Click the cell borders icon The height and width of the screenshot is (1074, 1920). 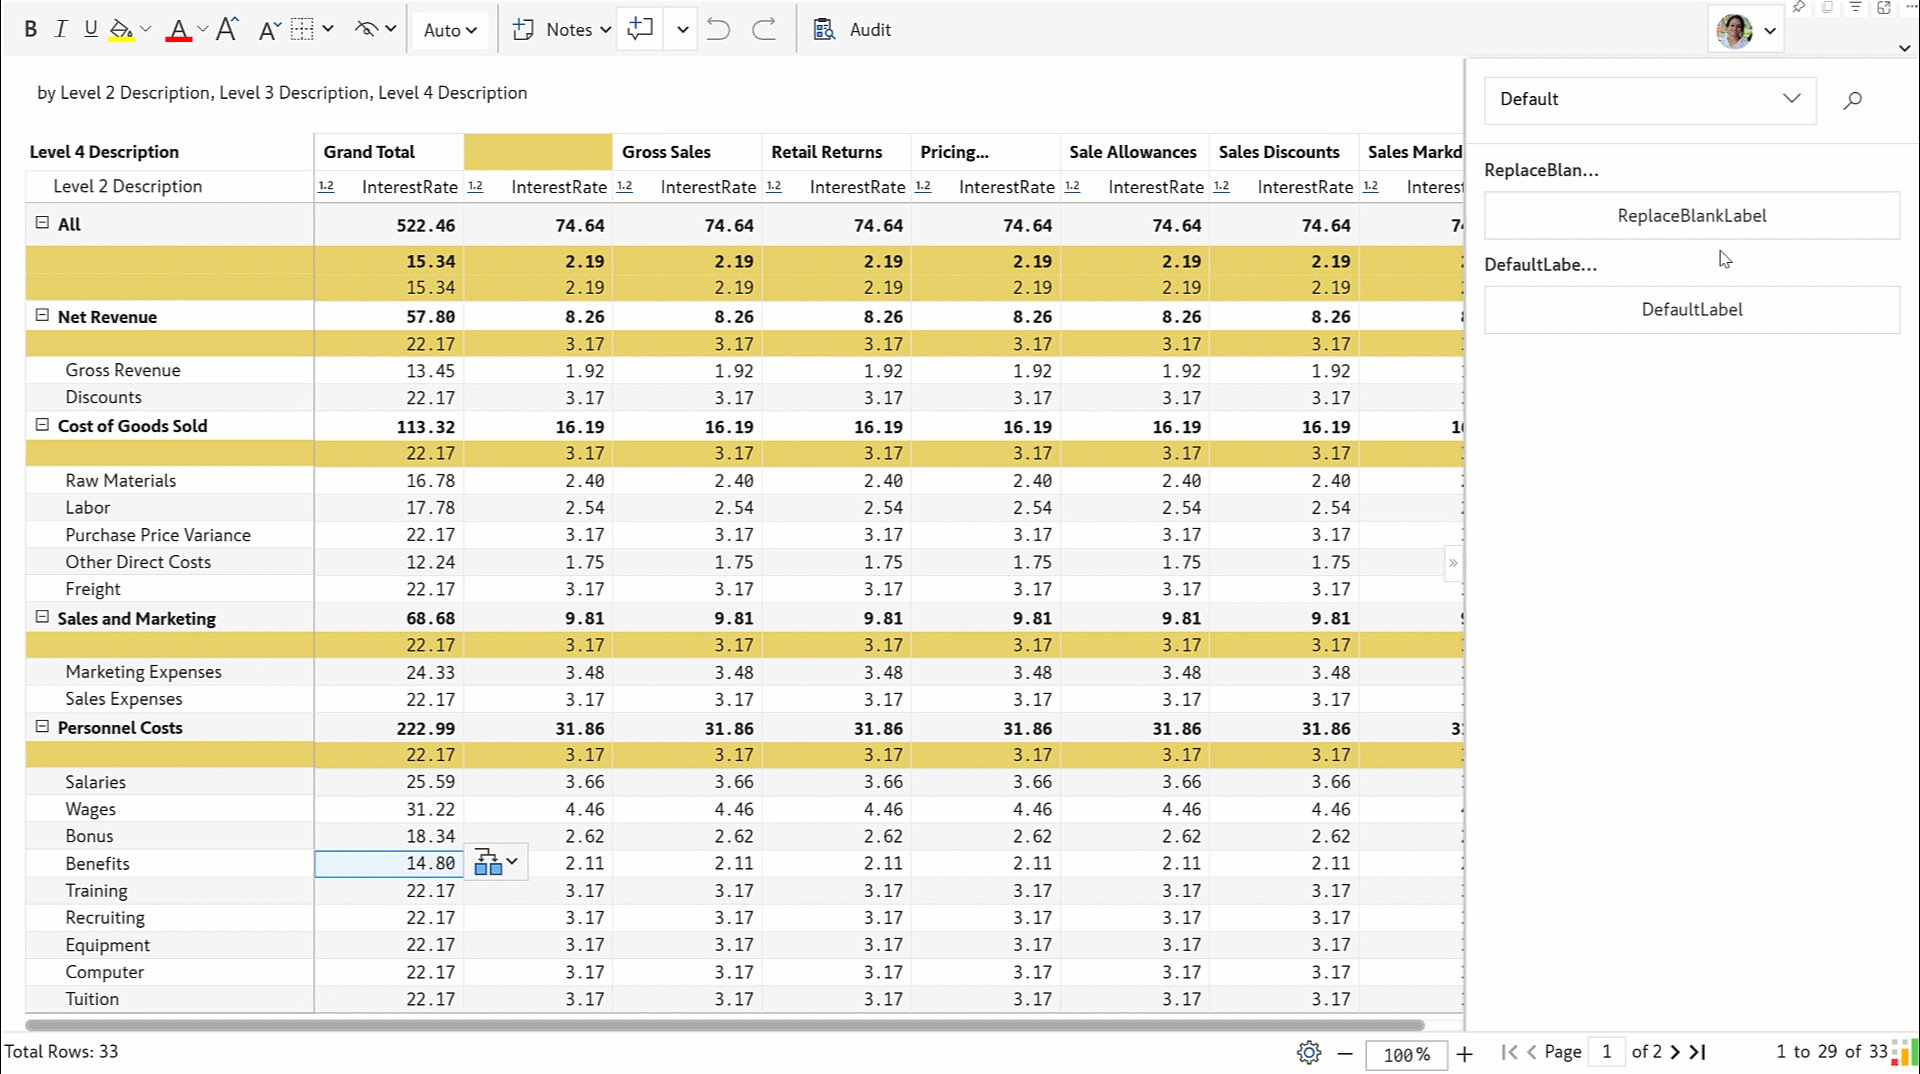coord(302,30)
